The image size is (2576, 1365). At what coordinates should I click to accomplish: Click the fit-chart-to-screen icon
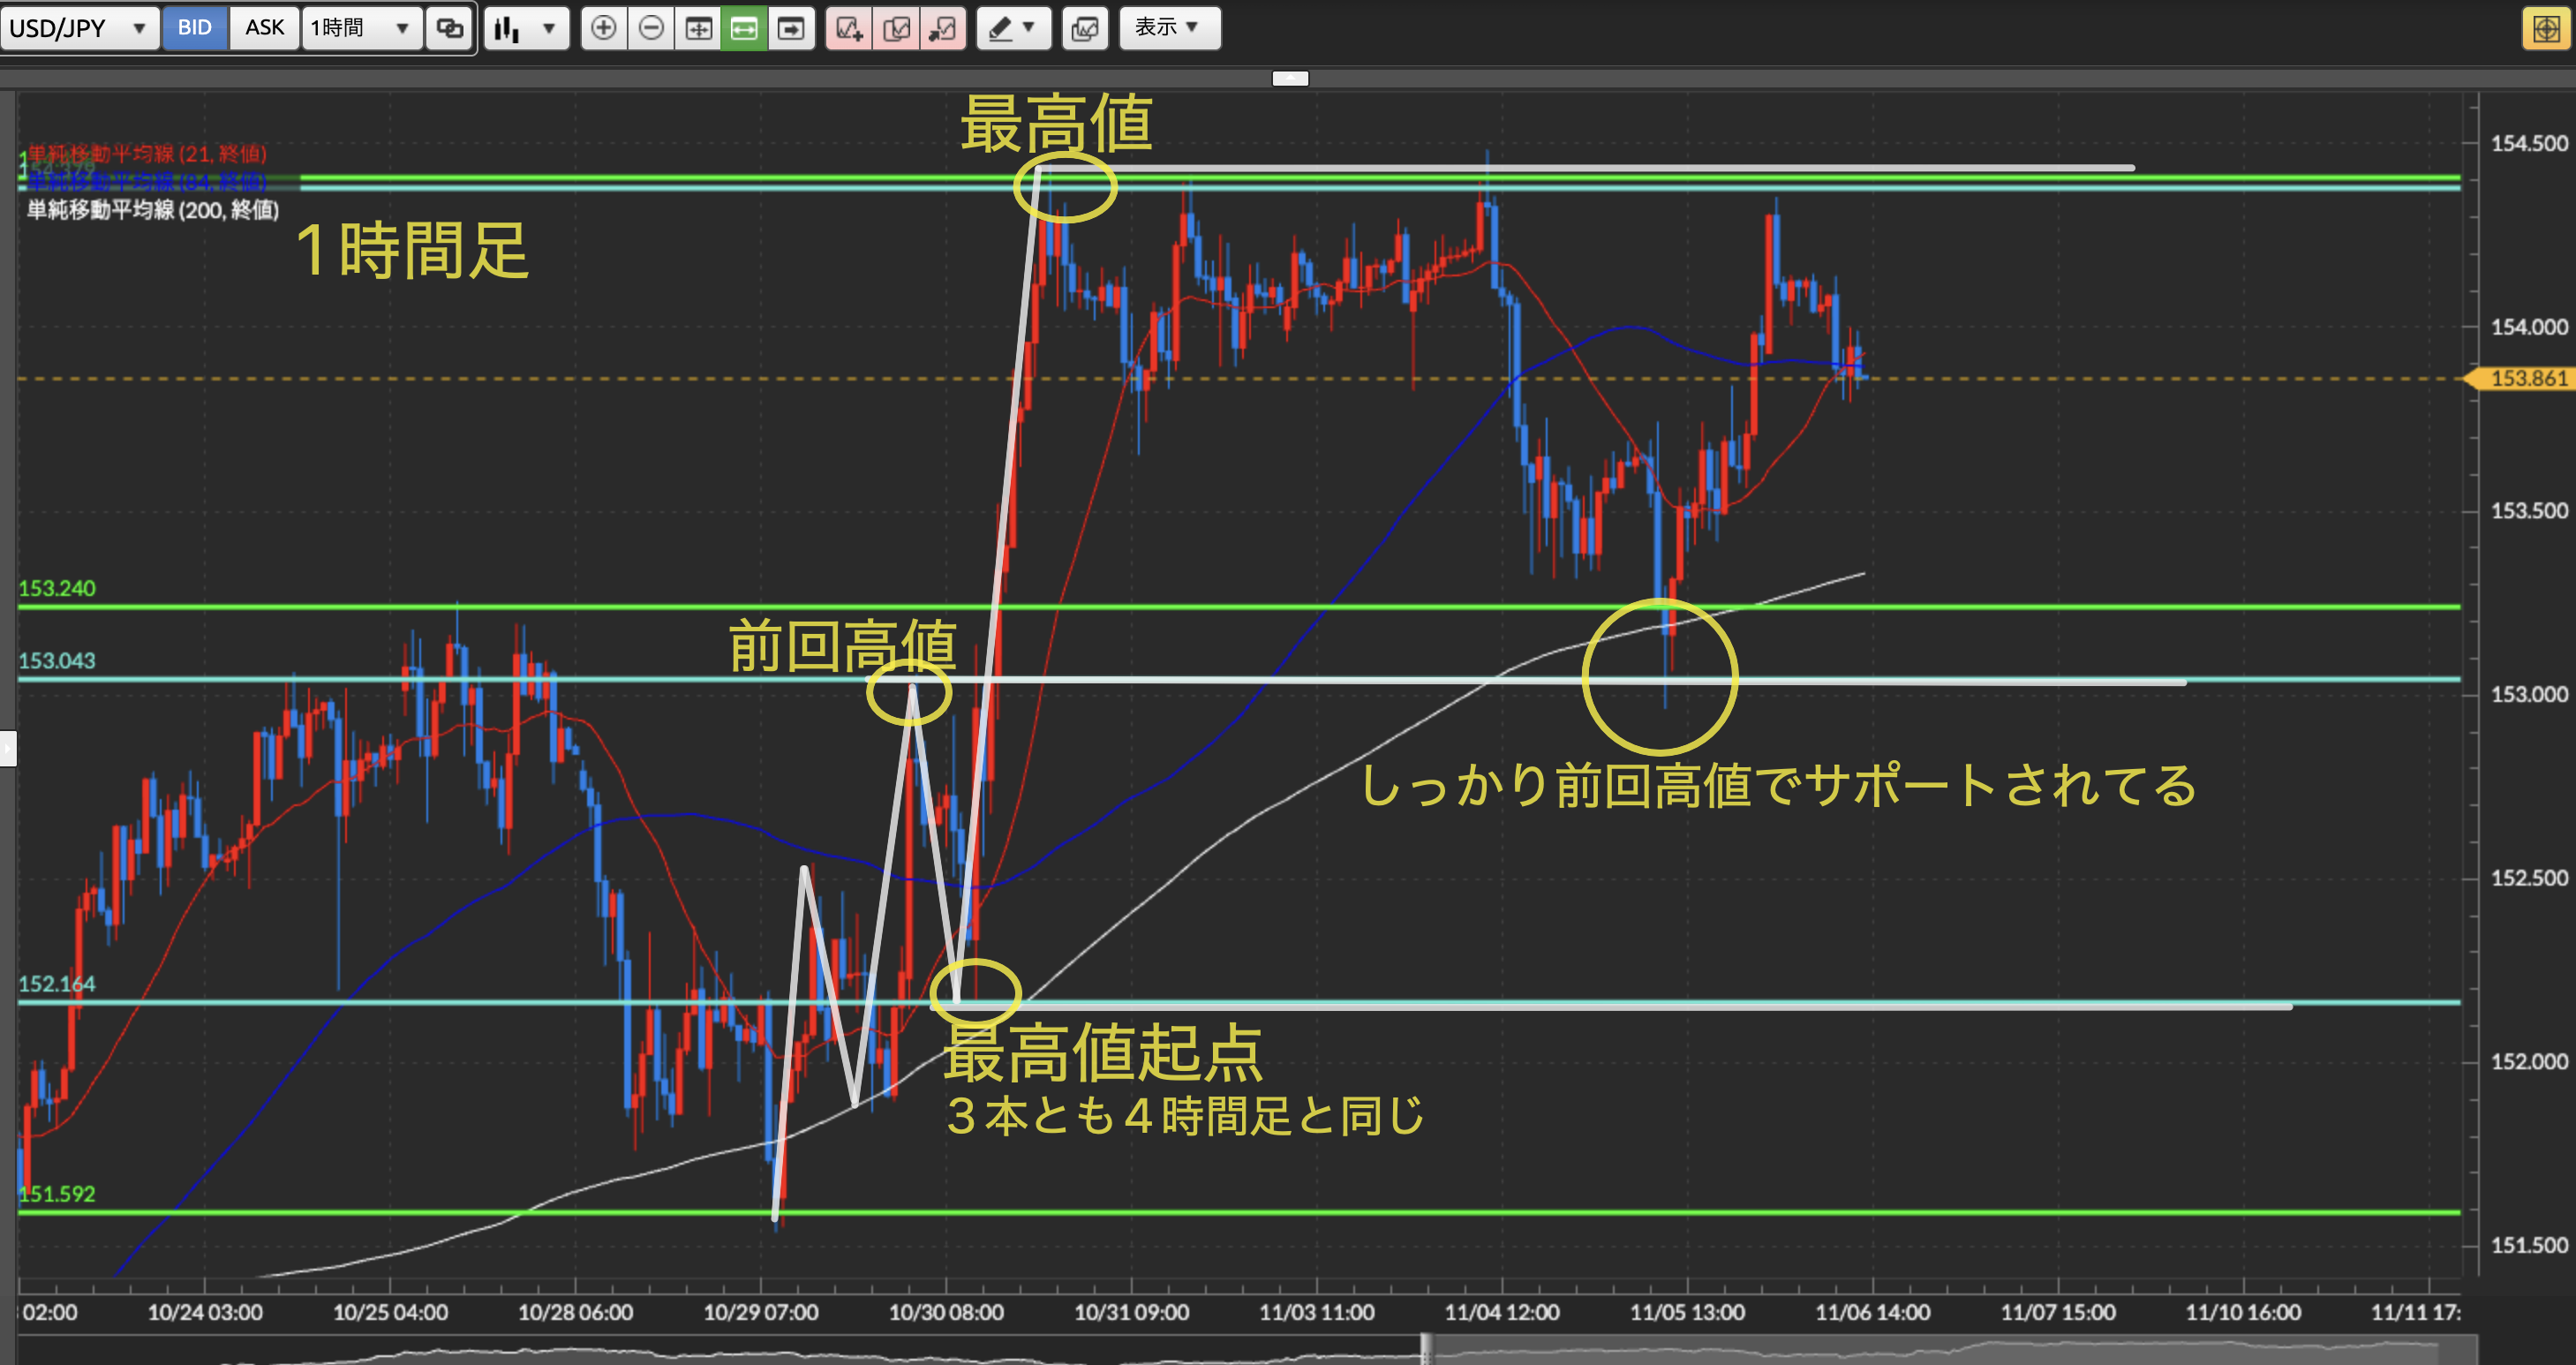[x=698, y=28]
